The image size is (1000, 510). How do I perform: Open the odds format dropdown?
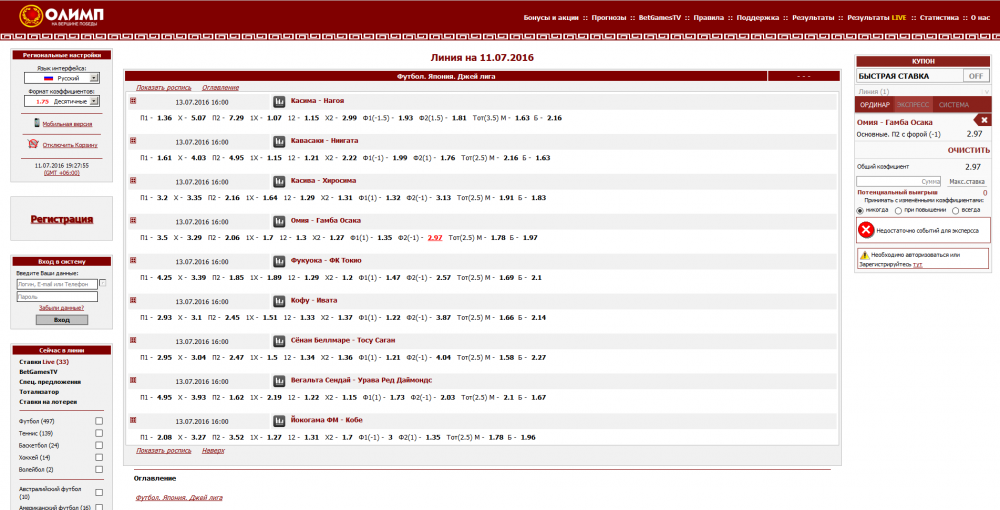pos(94,101)
